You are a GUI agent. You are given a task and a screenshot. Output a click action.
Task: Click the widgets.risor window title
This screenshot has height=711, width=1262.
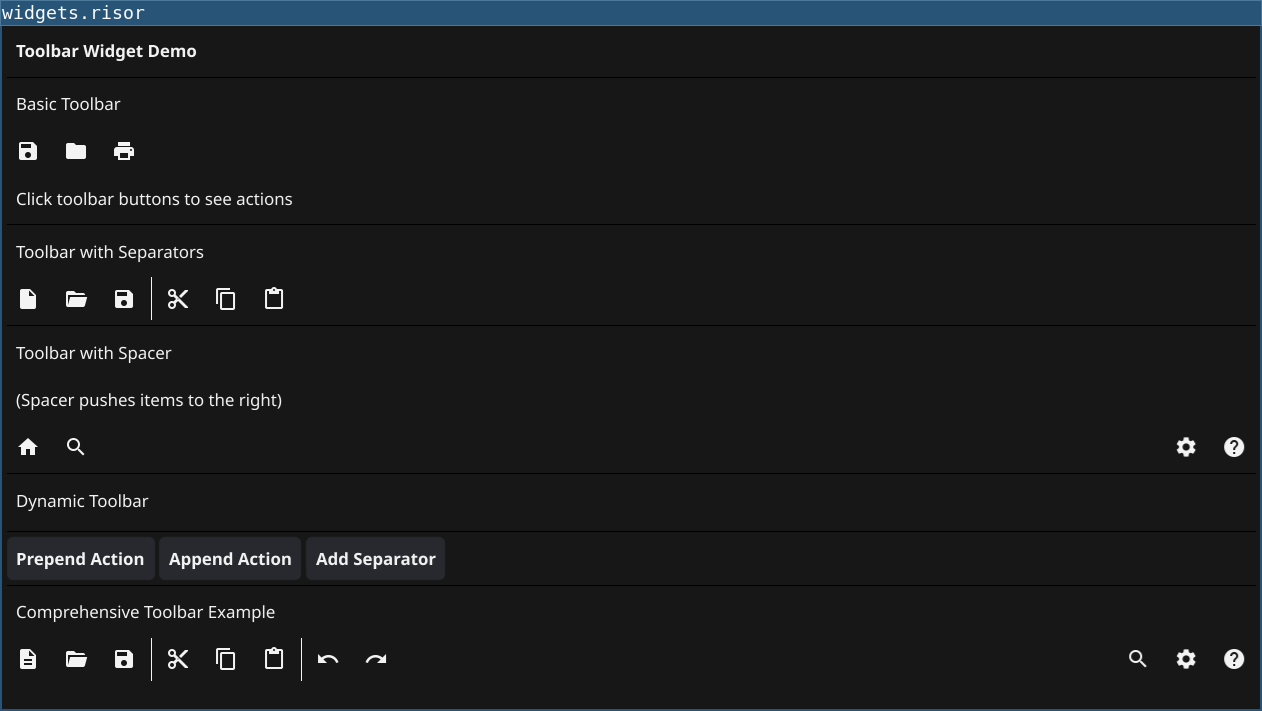click(73, 13)
